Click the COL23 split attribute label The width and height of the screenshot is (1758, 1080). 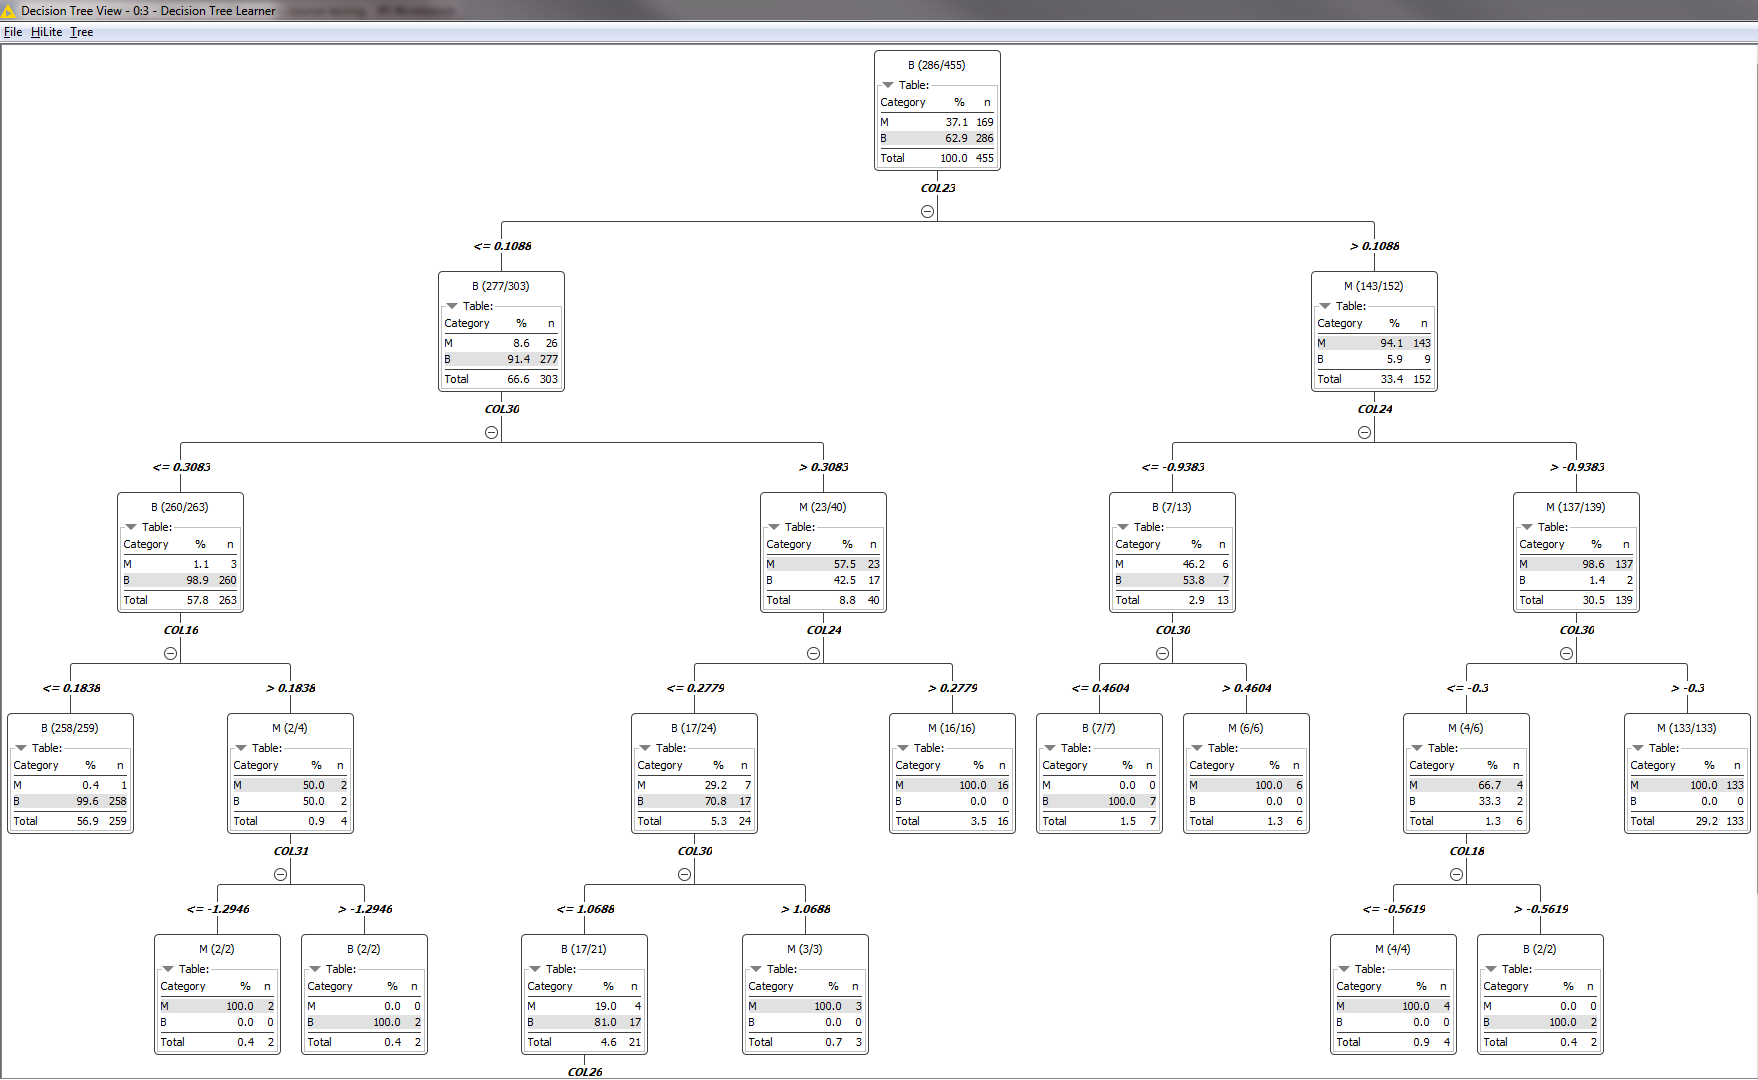(938, 188)
